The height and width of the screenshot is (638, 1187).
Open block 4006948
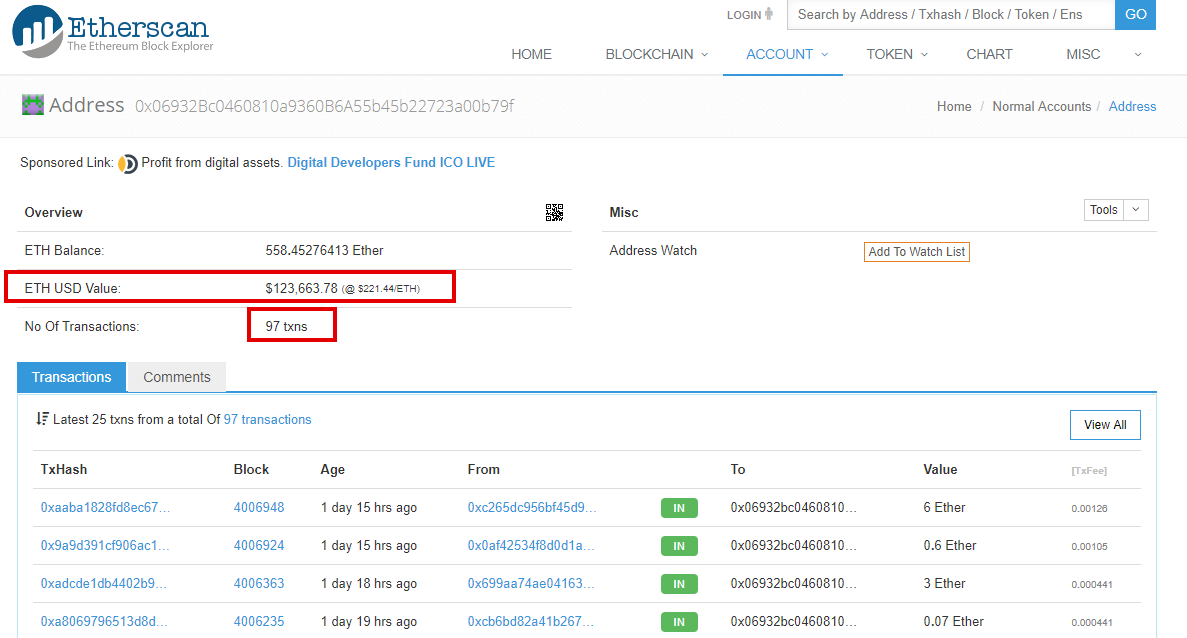tap(259, 508)
